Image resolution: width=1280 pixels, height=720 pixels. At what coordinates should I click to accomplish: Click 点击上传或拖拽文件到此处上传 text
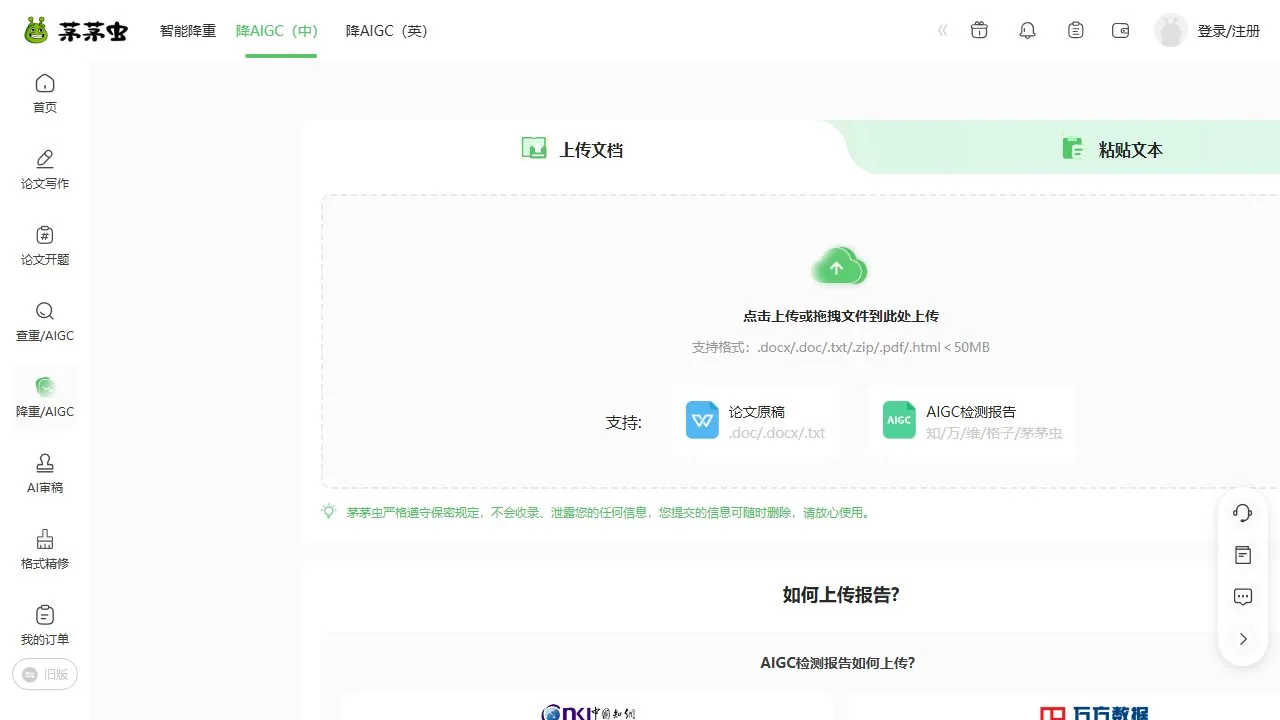tap(841, 316)
